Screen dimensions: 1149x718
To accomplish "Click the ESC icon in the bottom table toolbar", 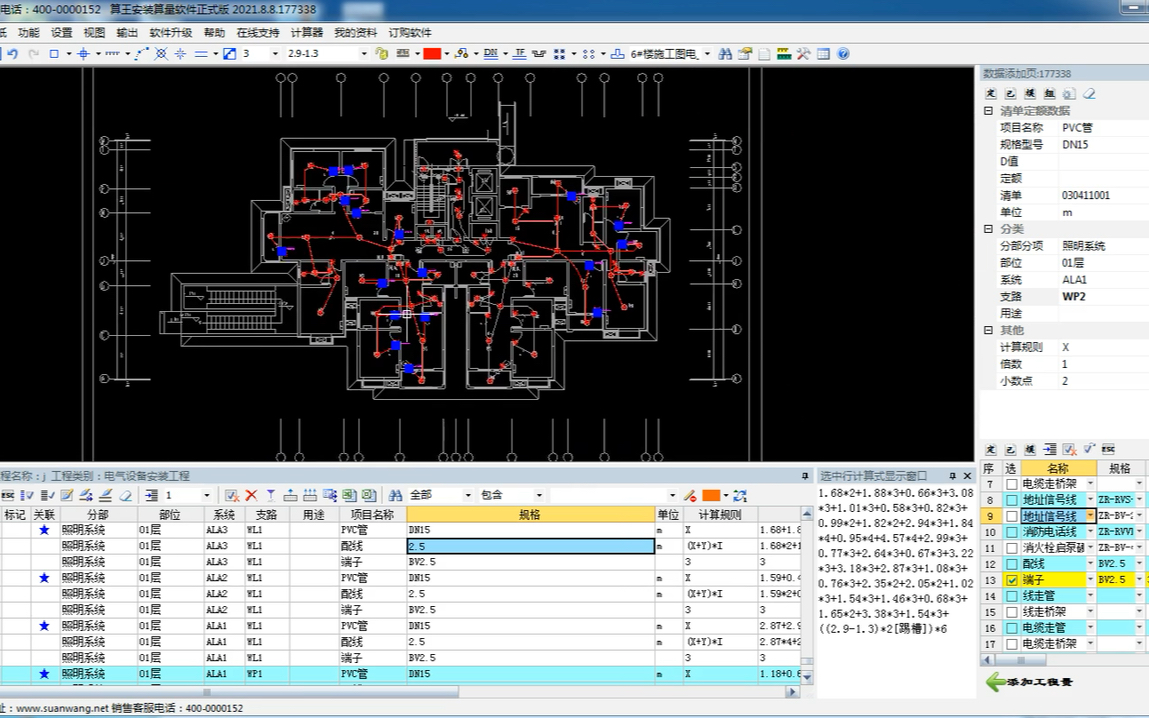I will click(x=8, y=495).
